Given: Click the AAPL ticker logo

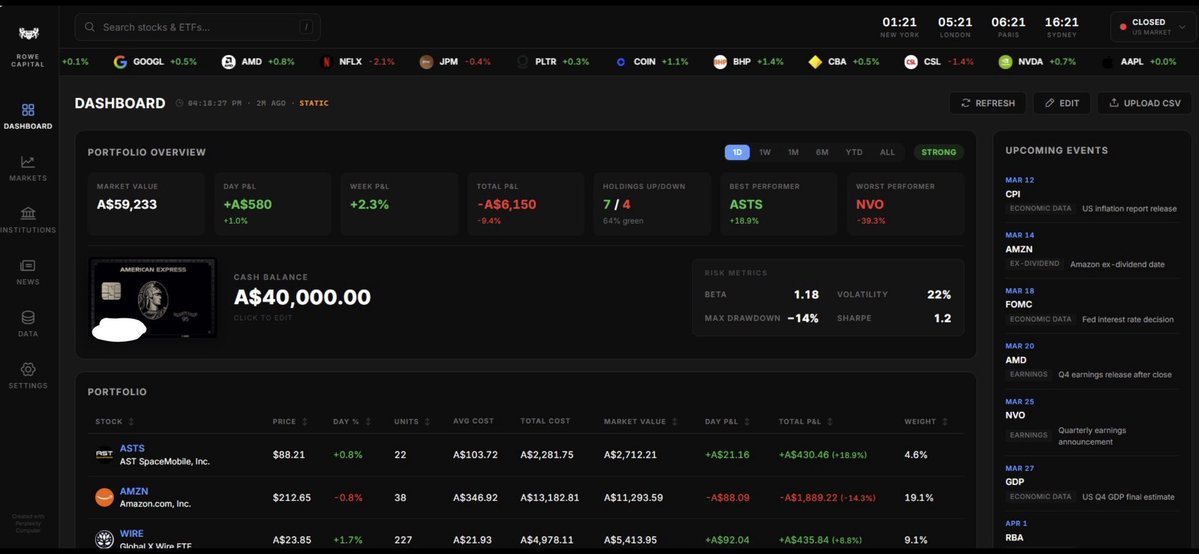Looking at the screenshot, I should (1108, 62).
